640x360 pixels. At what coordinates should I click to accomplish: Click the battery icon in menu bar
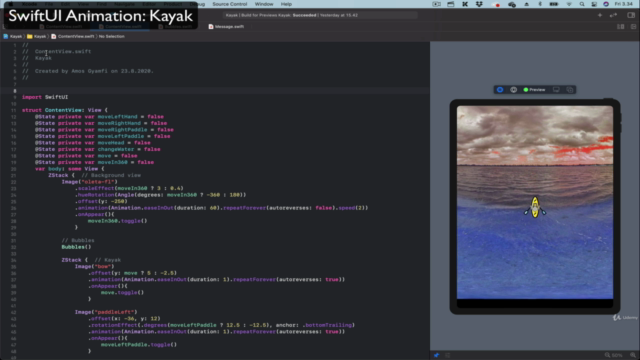(553, 4)
